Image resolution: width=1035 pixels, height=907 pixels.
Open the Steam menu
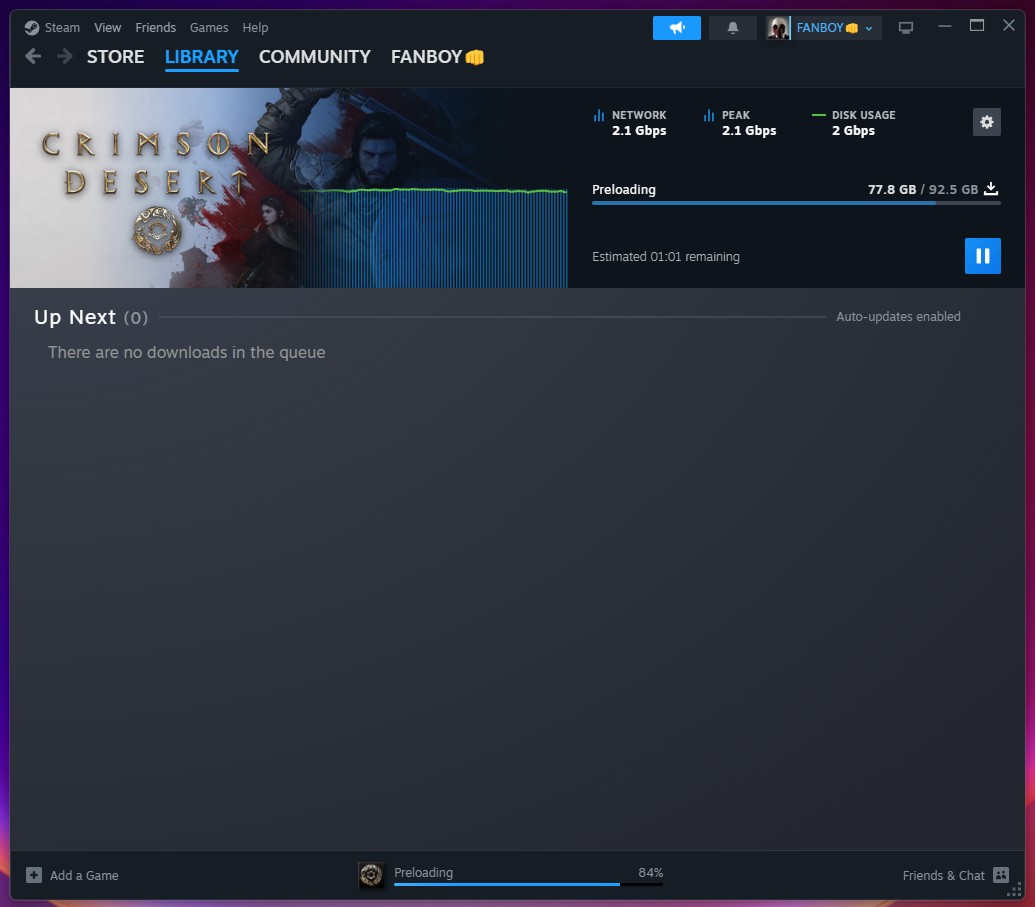click(x=62, y=28)
